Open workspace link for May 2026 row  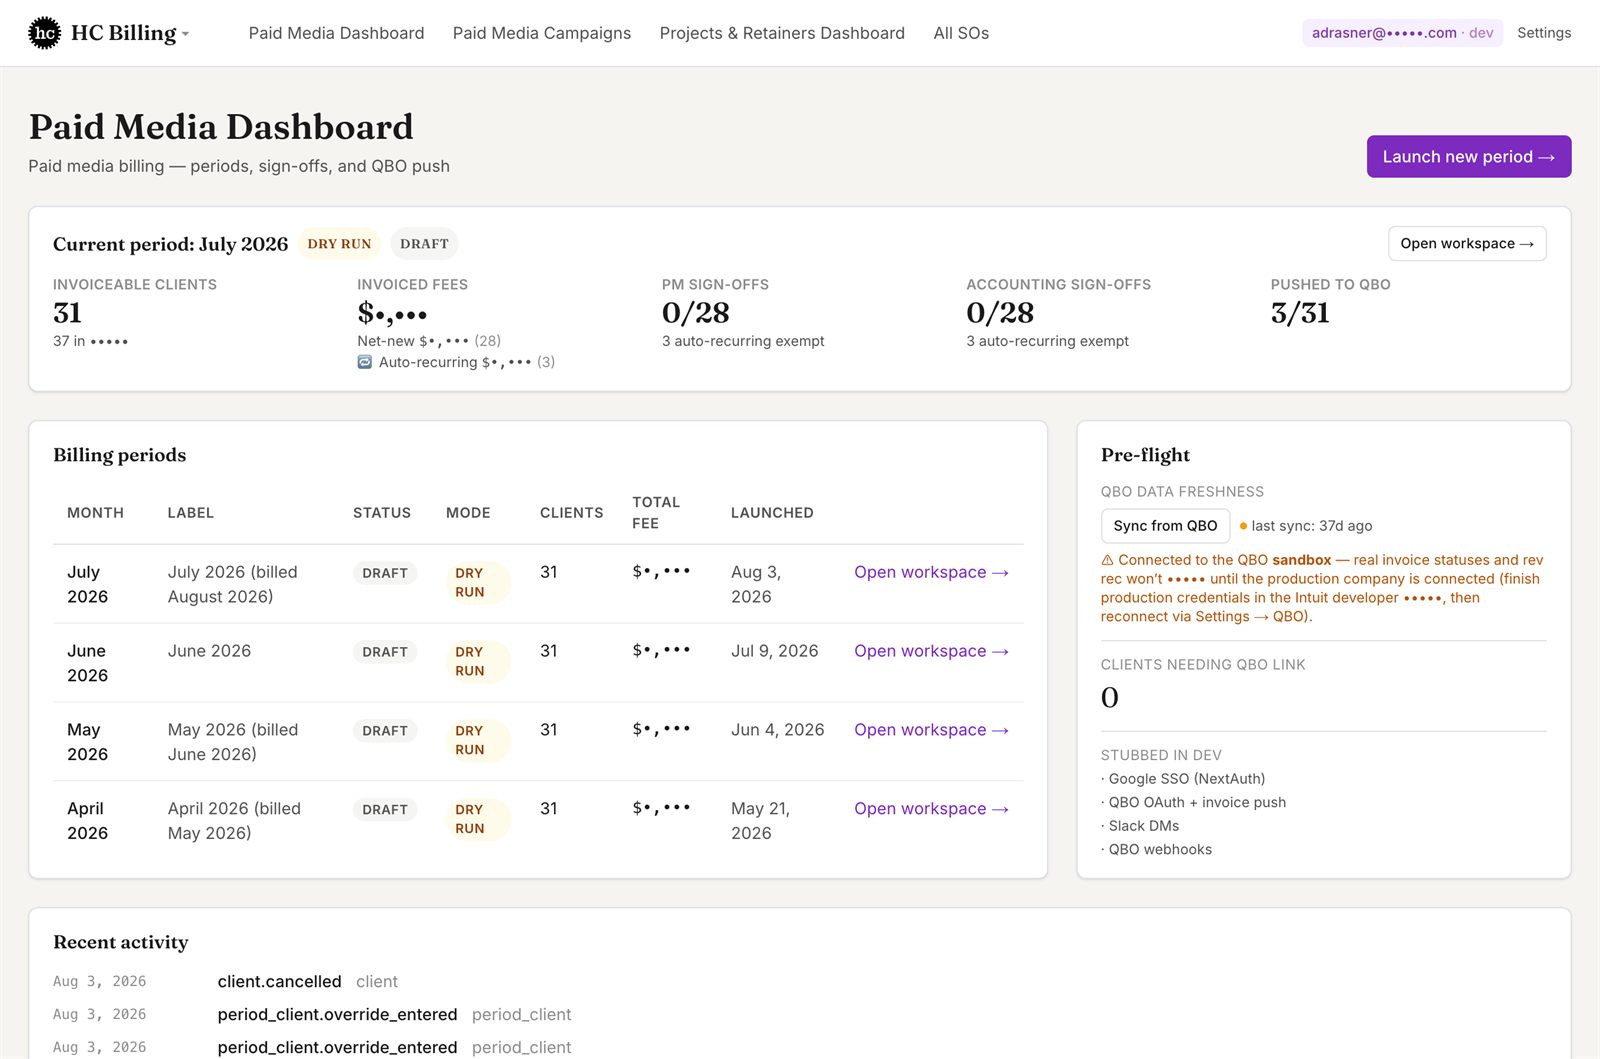pyautogui.click(x=931, y=730)
